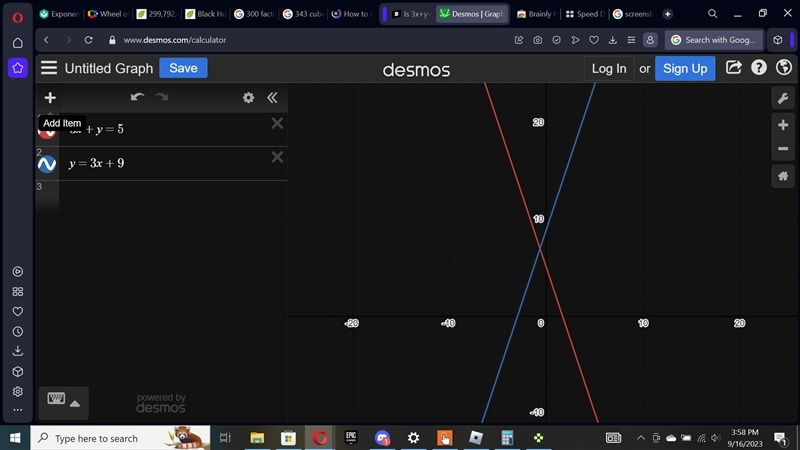Open the Share Graph icon
Image resolution: width=800 pixels, height=450 pixels.
733,68
